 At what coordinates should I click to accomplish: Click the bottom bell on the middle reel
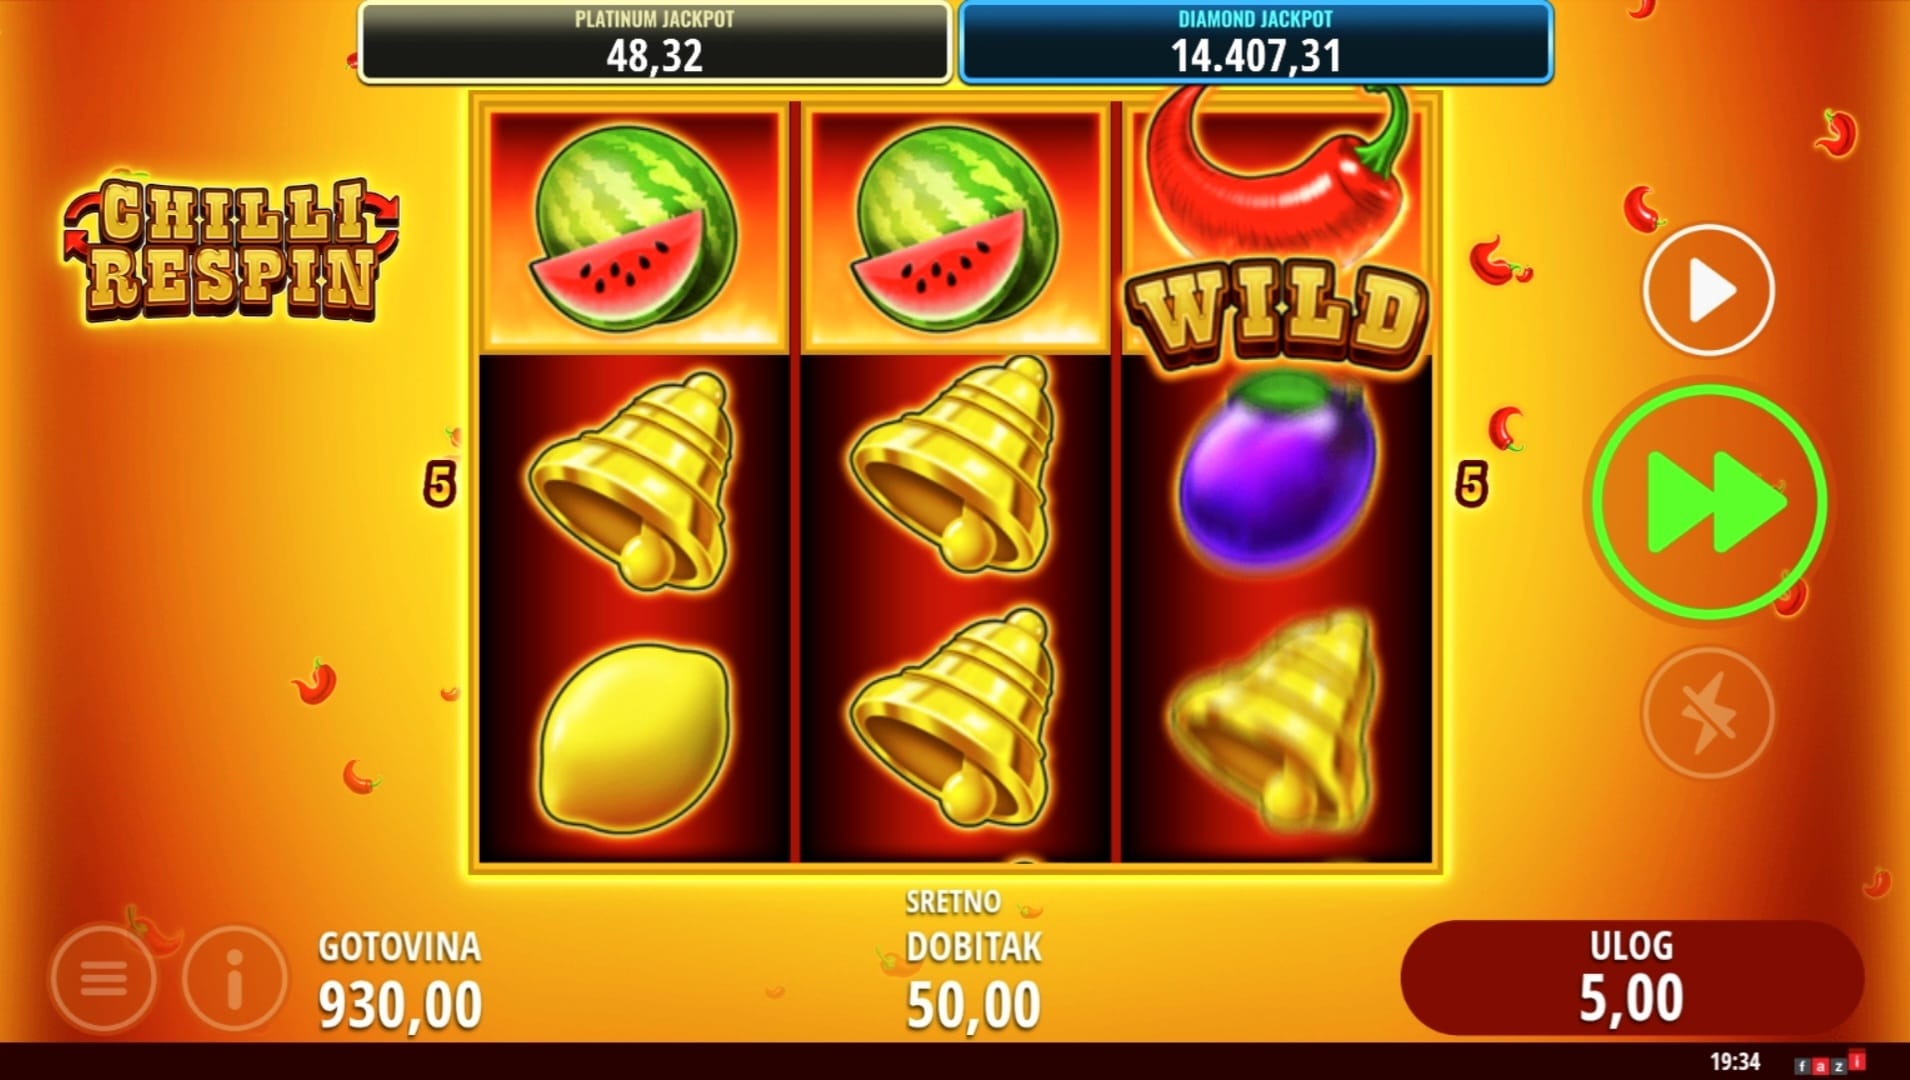point(954,718)
